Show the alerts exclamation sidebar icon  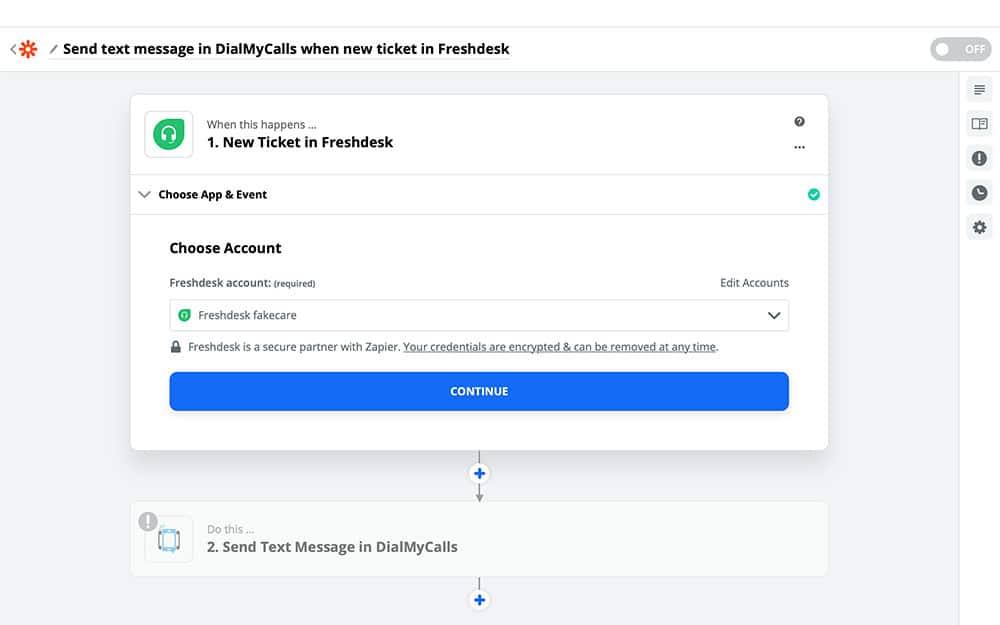[x=979, y=158]
